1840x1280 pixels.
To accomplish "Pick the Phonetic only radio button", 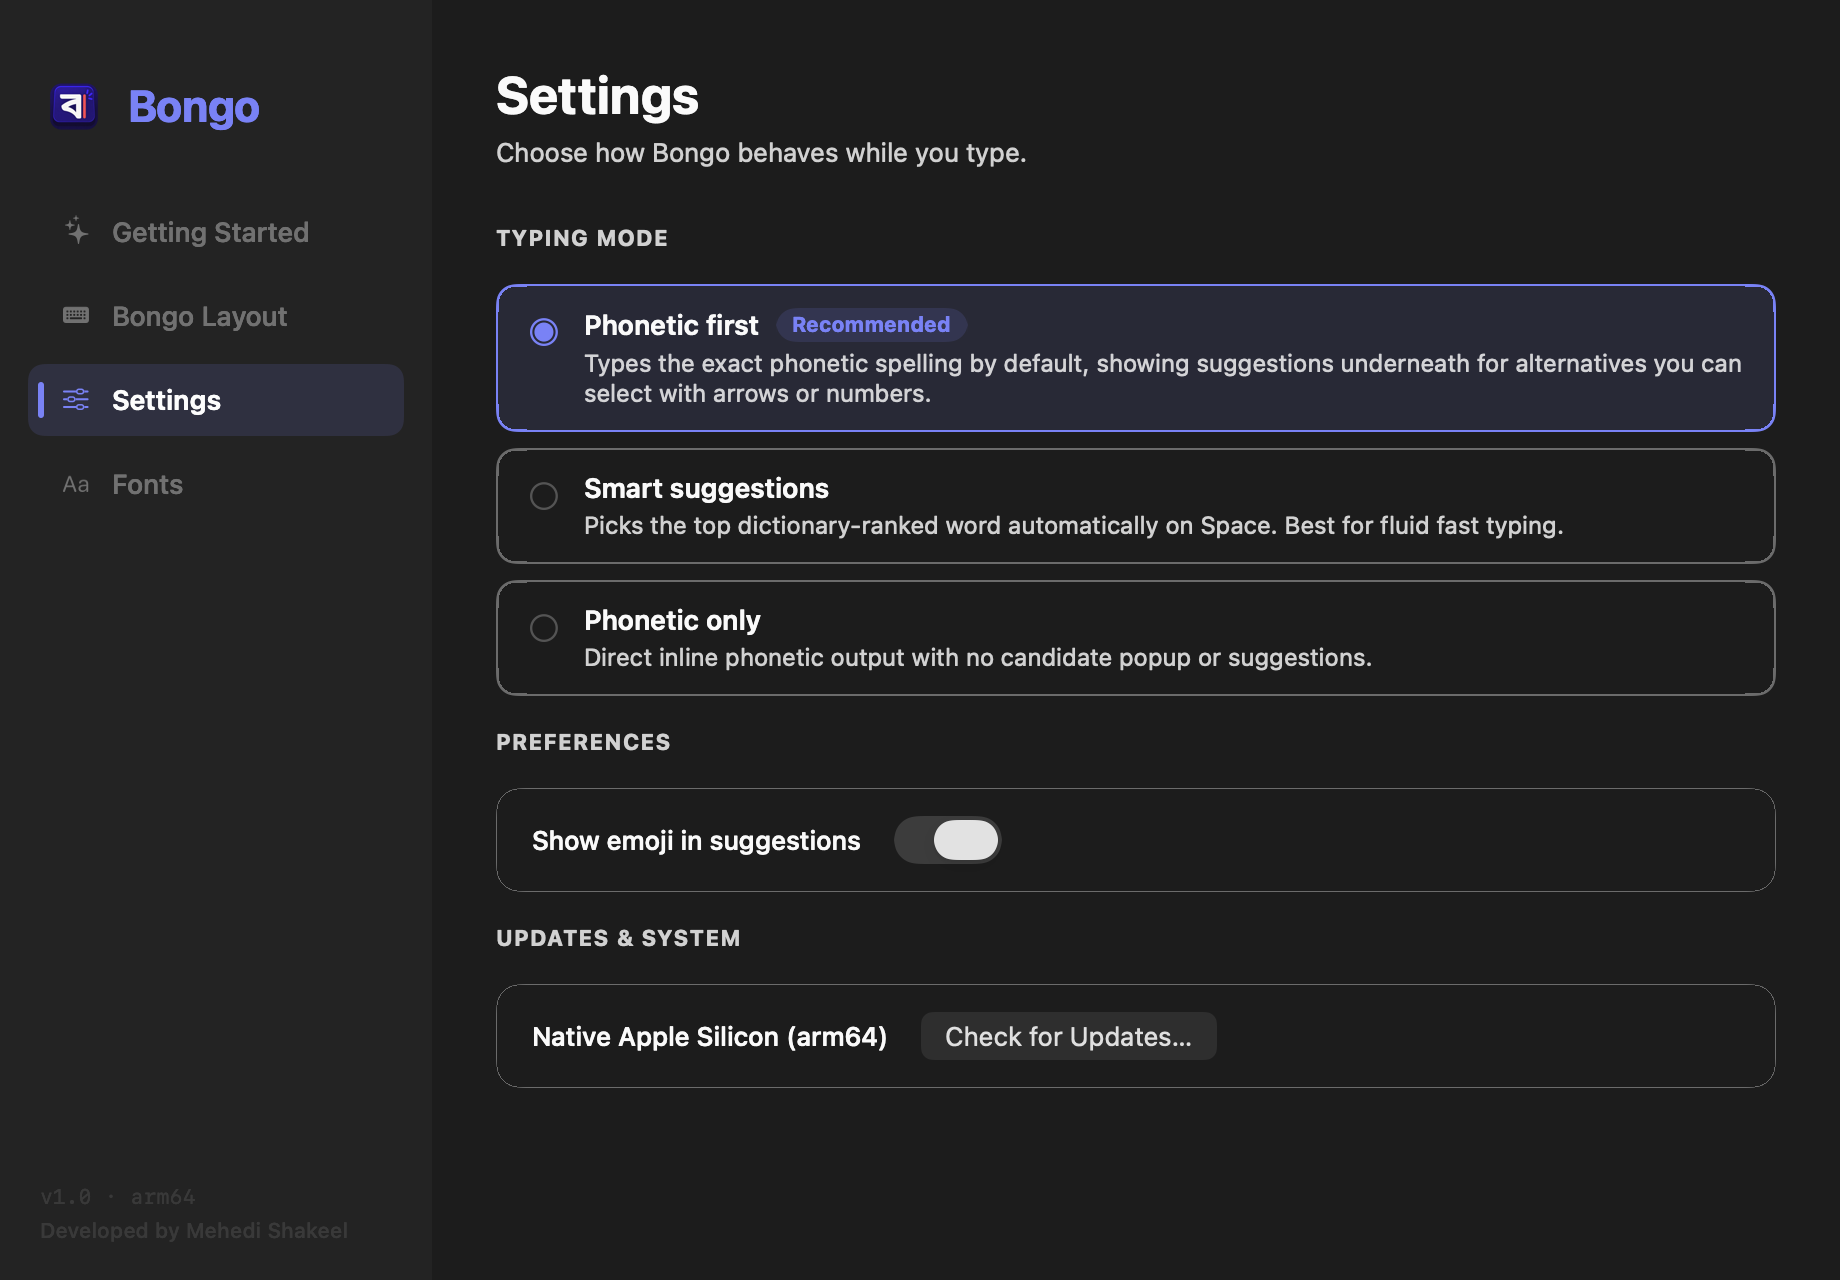I will 544,628.
